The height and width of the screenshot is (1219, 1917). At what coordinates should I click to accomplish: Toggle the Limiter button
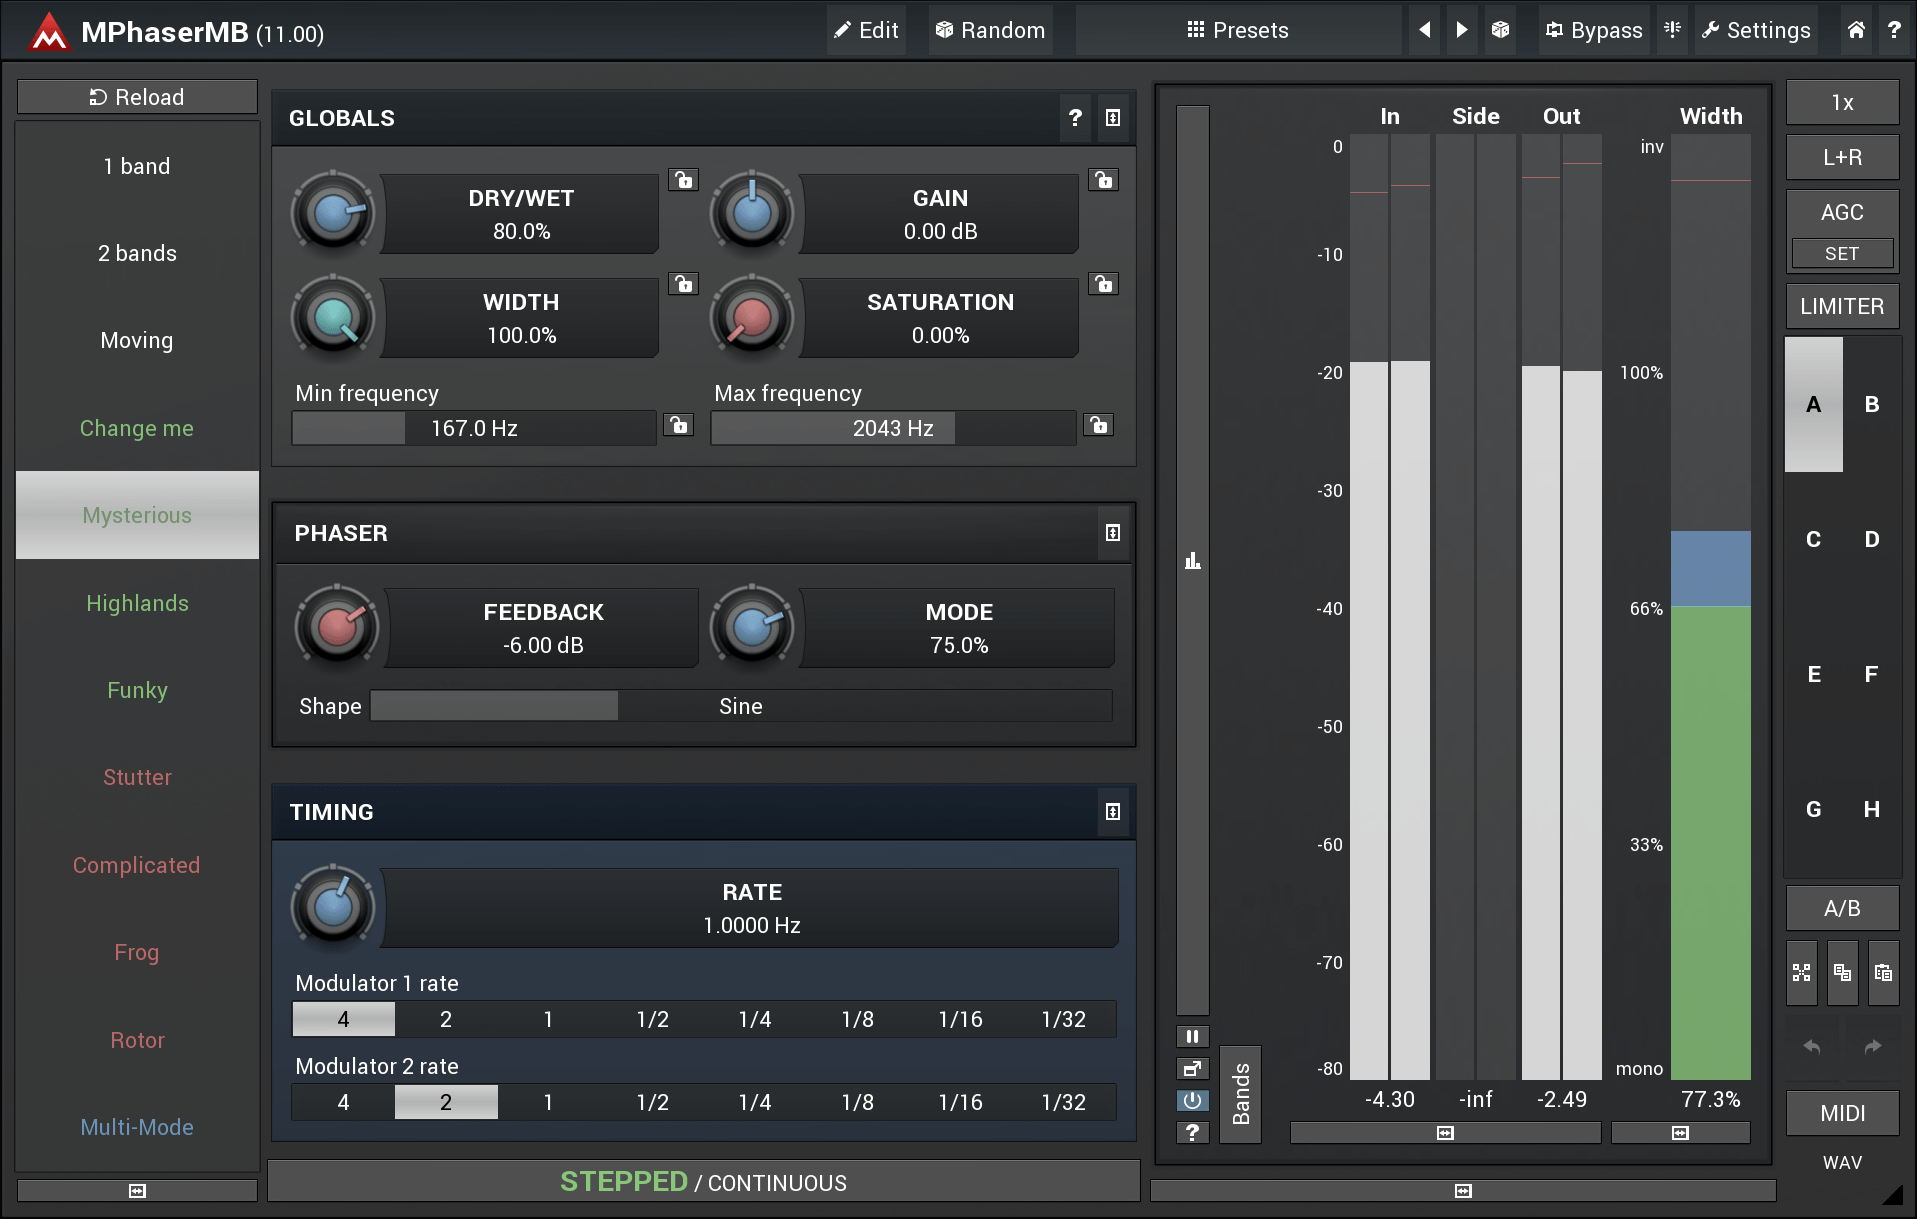pos(1842,306)
